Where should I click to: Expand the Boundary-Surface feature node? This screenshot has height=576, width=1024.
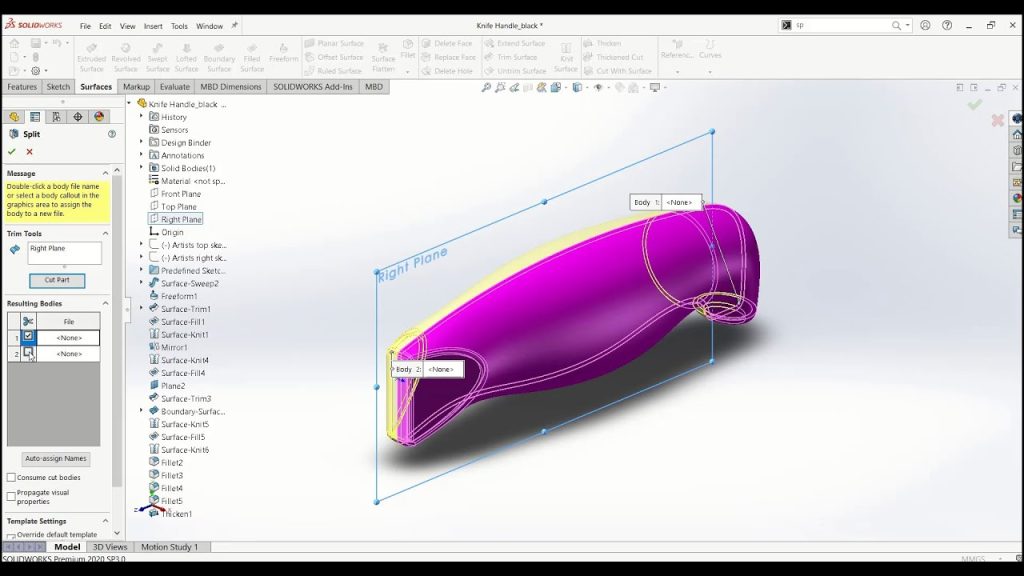142,411
